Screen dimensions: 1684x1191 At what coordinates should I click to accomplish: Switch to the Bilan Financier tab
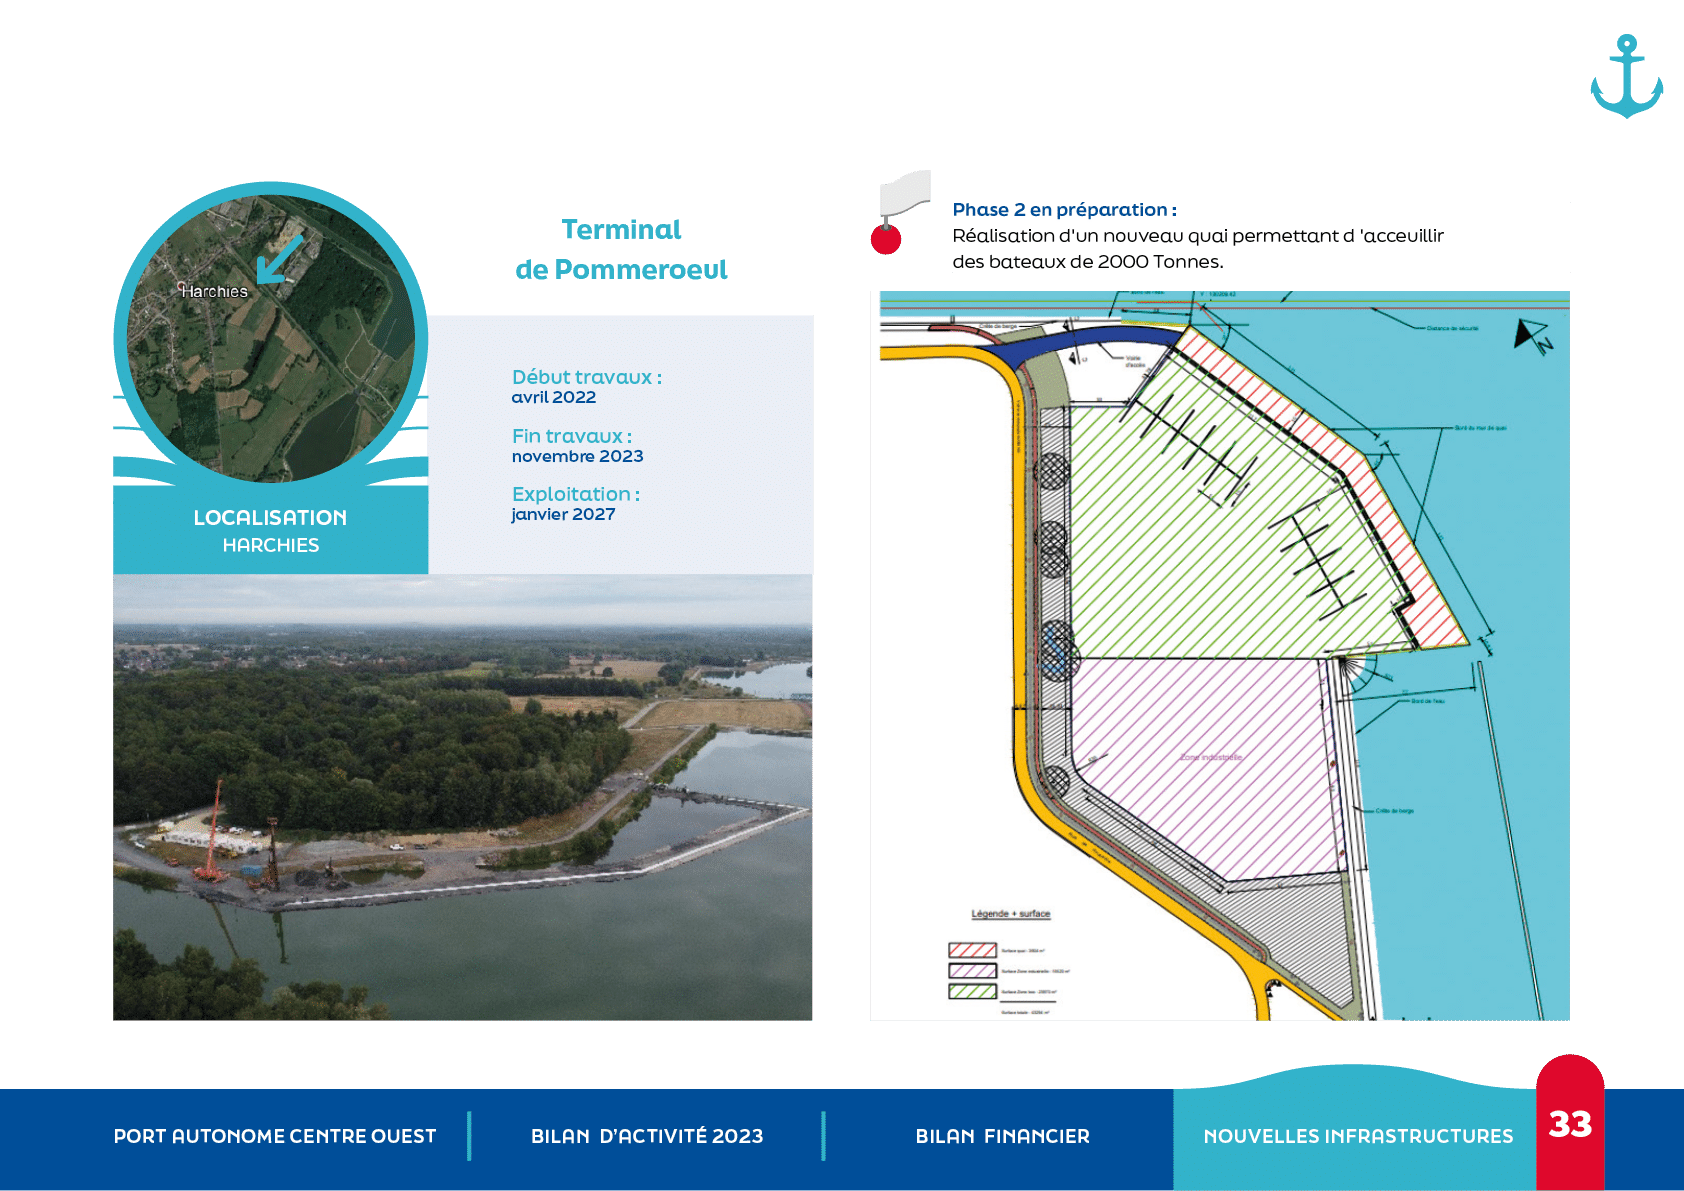click(x=1002, y=1136)
